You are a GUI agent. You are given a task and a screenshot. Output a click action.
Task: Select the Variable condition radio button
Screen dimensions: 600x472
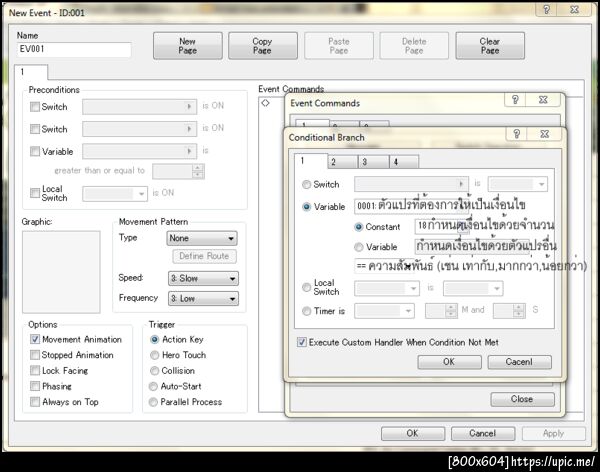307,207
